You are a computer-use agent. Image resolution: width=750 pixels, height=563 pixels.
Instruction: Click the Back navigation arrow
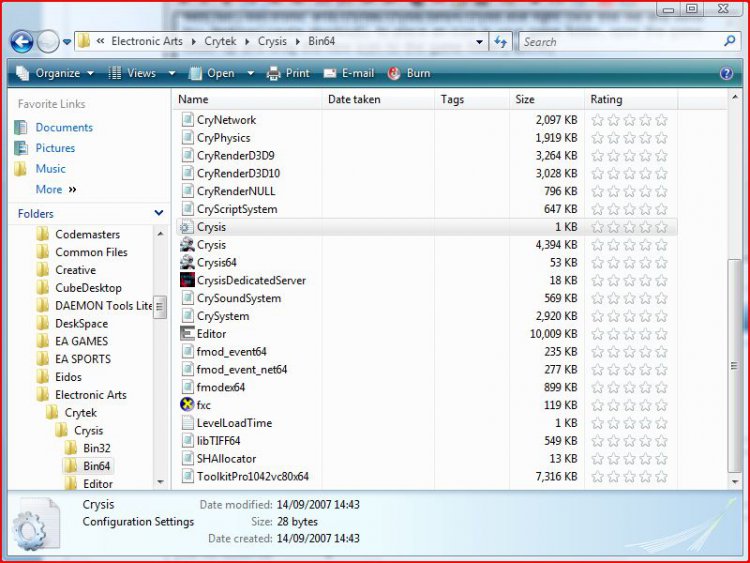[22, 42]
